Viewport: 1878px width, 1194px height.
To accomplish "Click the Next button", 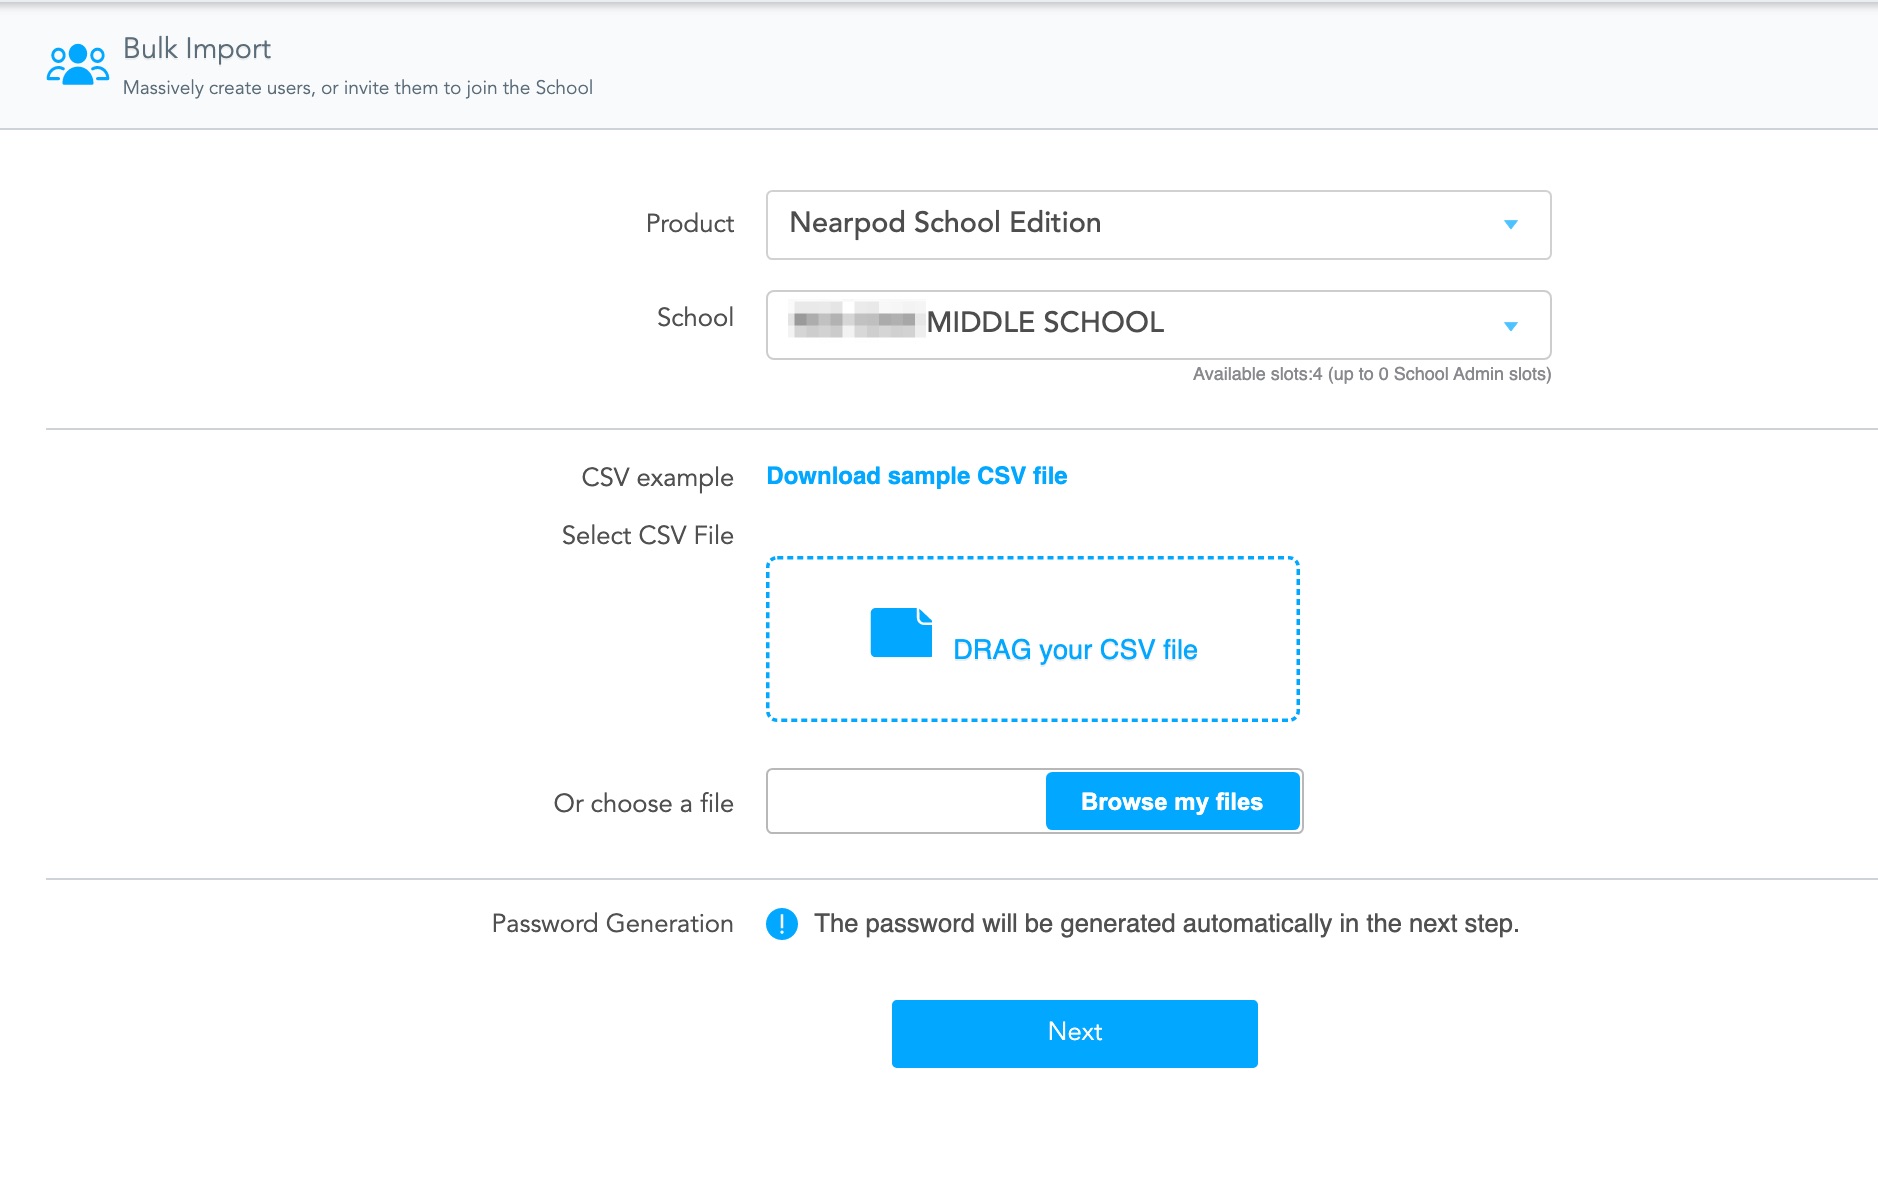I will [x=1074, y=1033].
